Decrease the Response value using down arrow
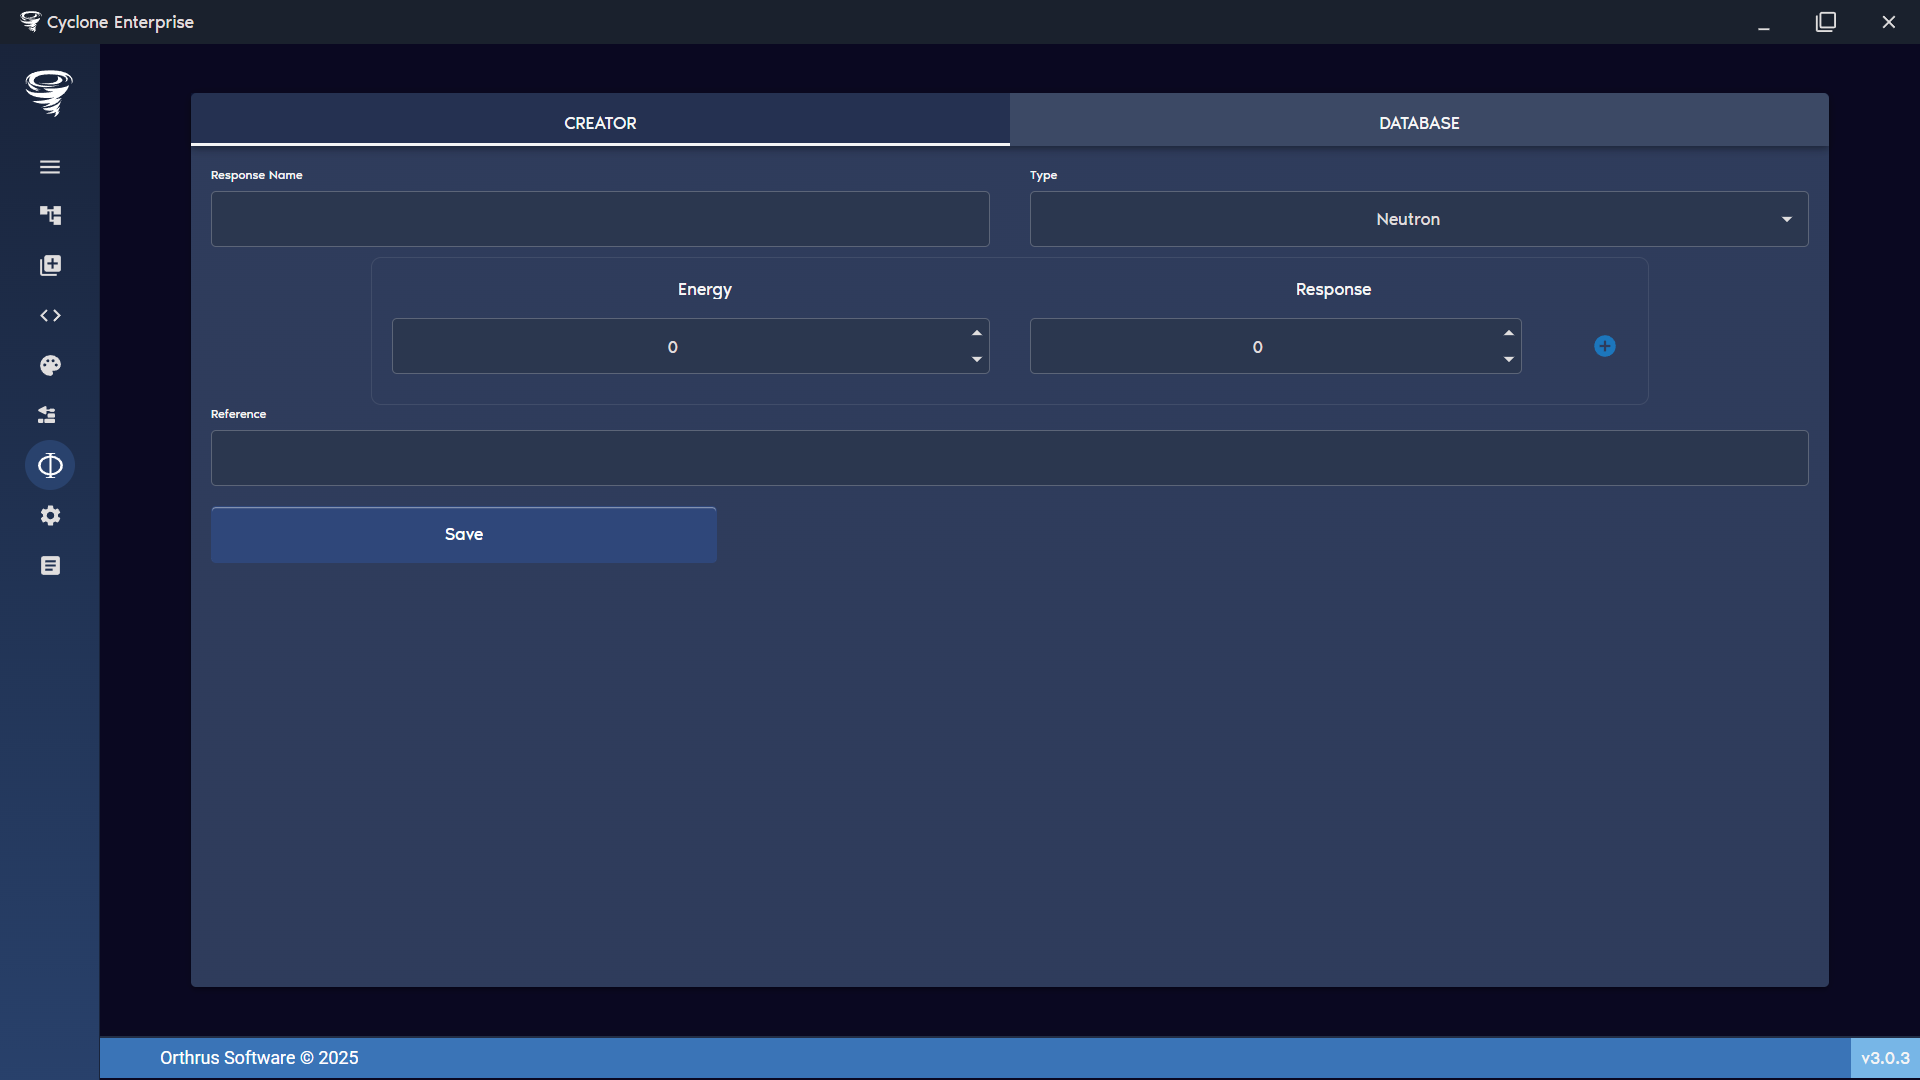The width and height of the screenshot is (1920, 1080). [1510, 360]
